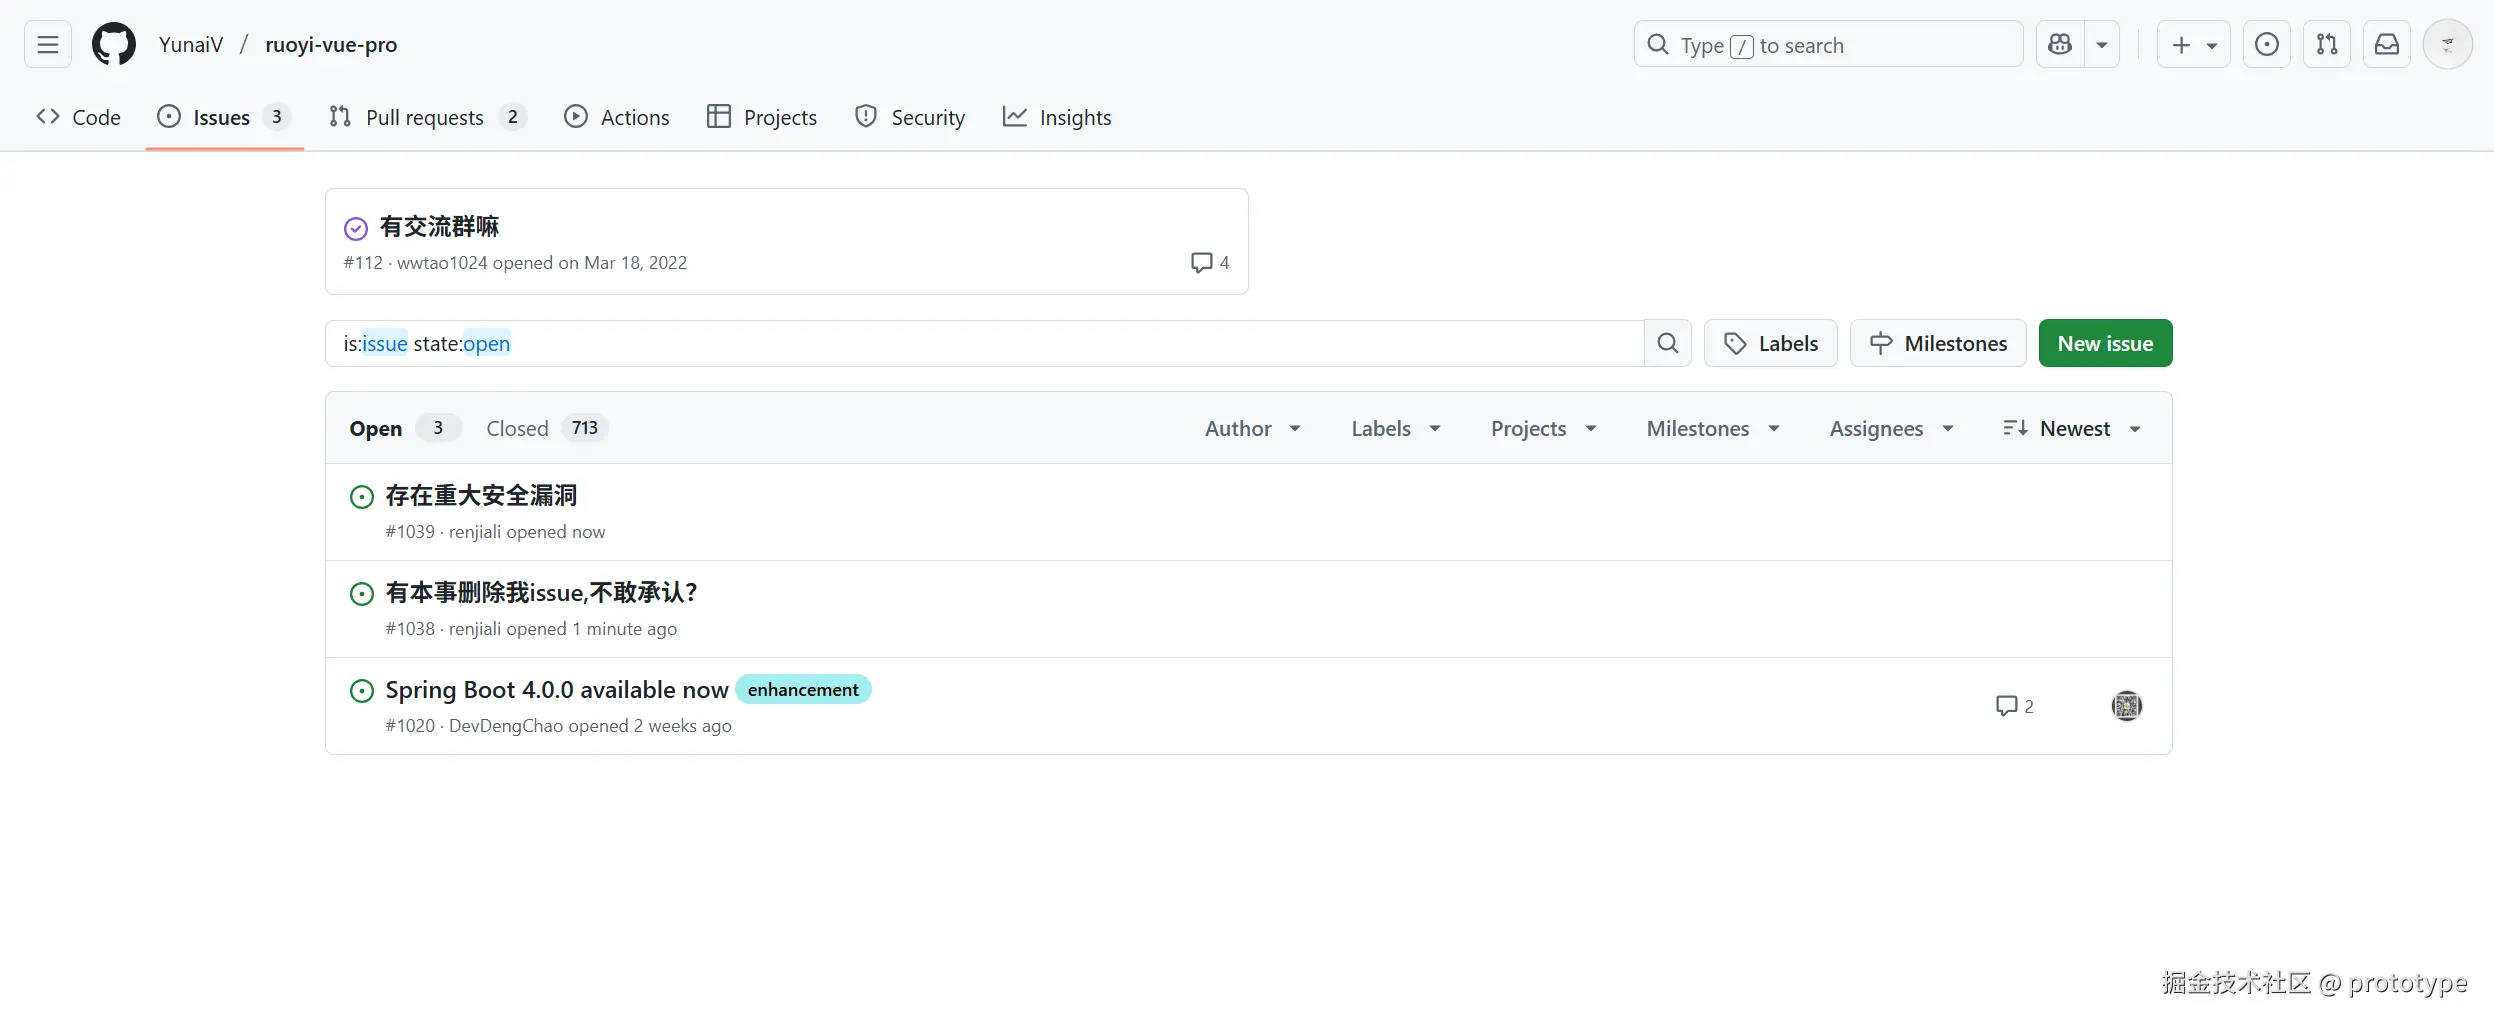Expand the Milestones filter dropdown

(x=1713, y=429)
